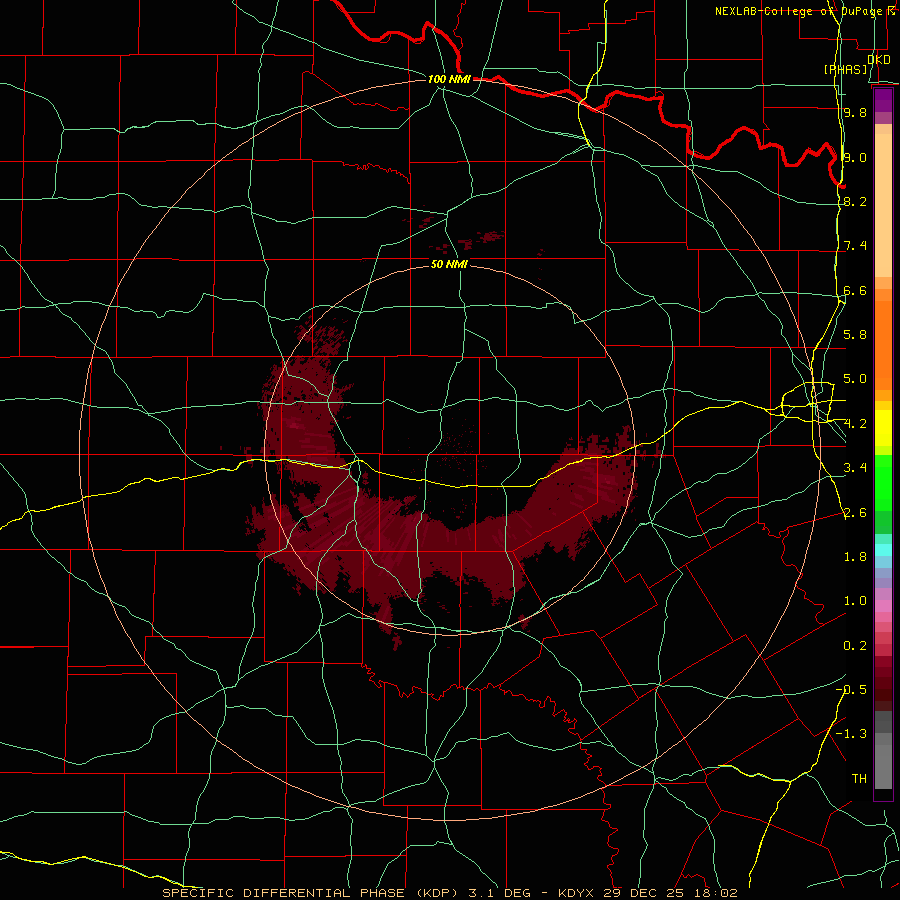Click the SPECIFIC DIFFERENTIAL PHASE (KDP) caption

[310, 893]
